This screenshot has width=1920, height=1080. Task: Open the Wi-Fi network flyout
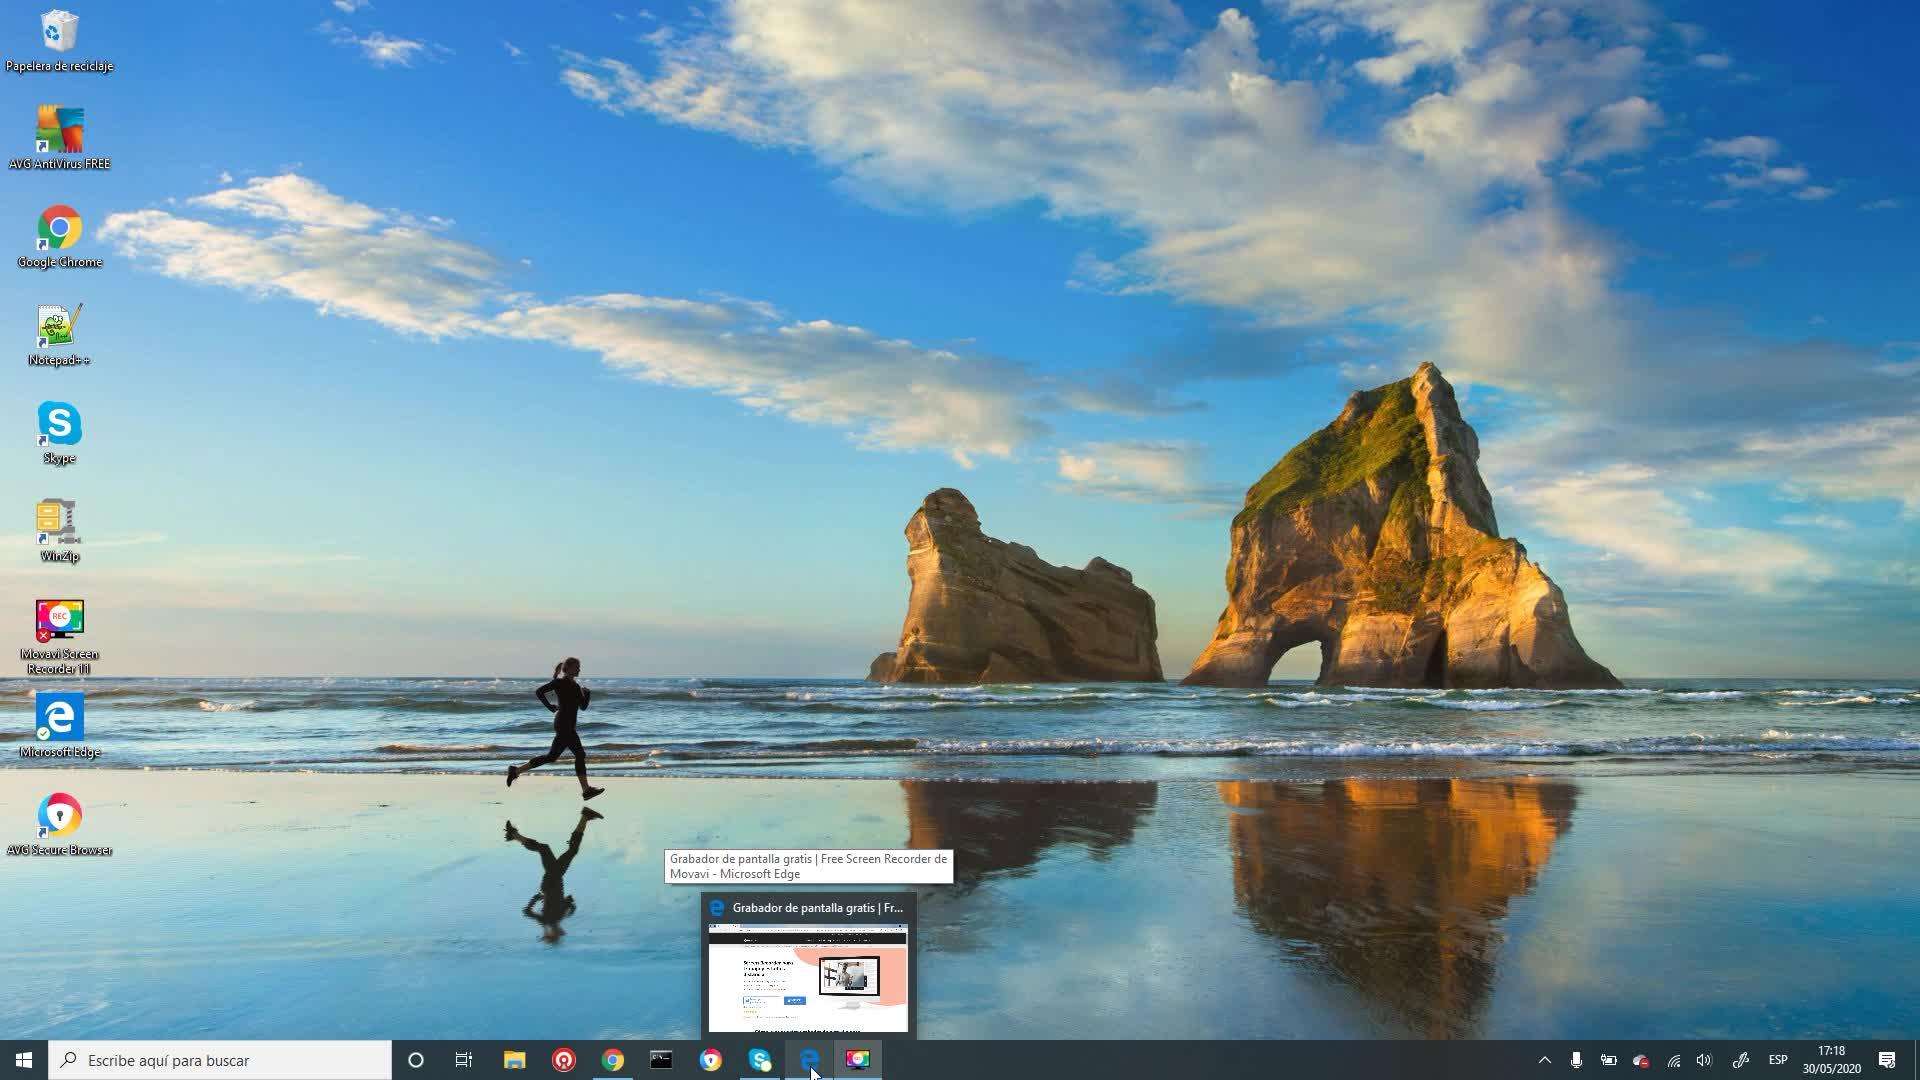[x=1673, y=1060]
